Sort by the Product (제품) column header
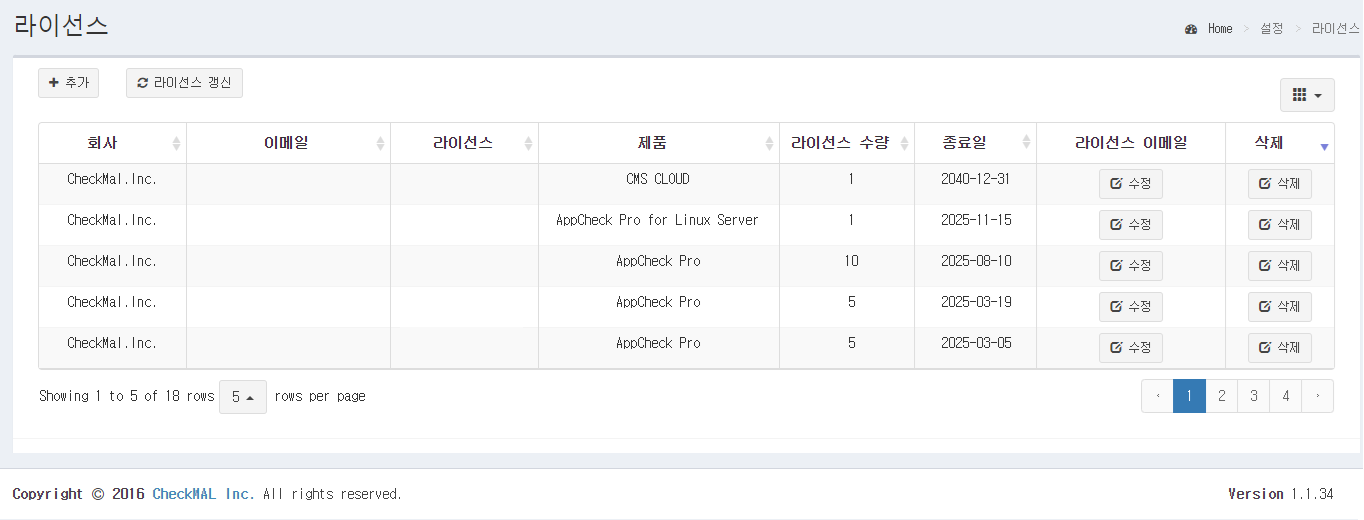Image resolution: width=1364 pixels, height=520 pixels. click(x=658, y=143)
